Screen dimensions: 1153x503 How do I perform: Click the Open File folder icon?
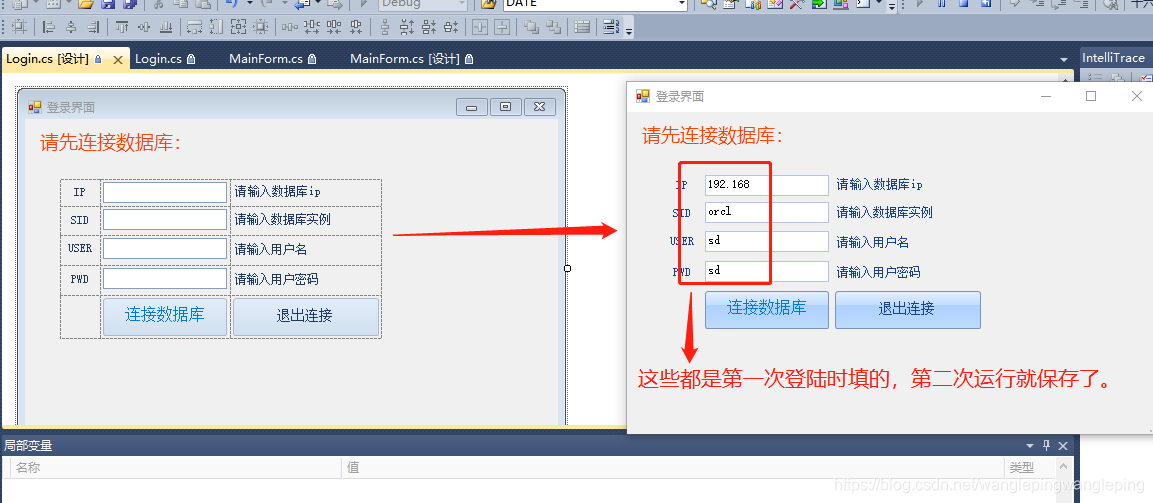tap(85, 4)
